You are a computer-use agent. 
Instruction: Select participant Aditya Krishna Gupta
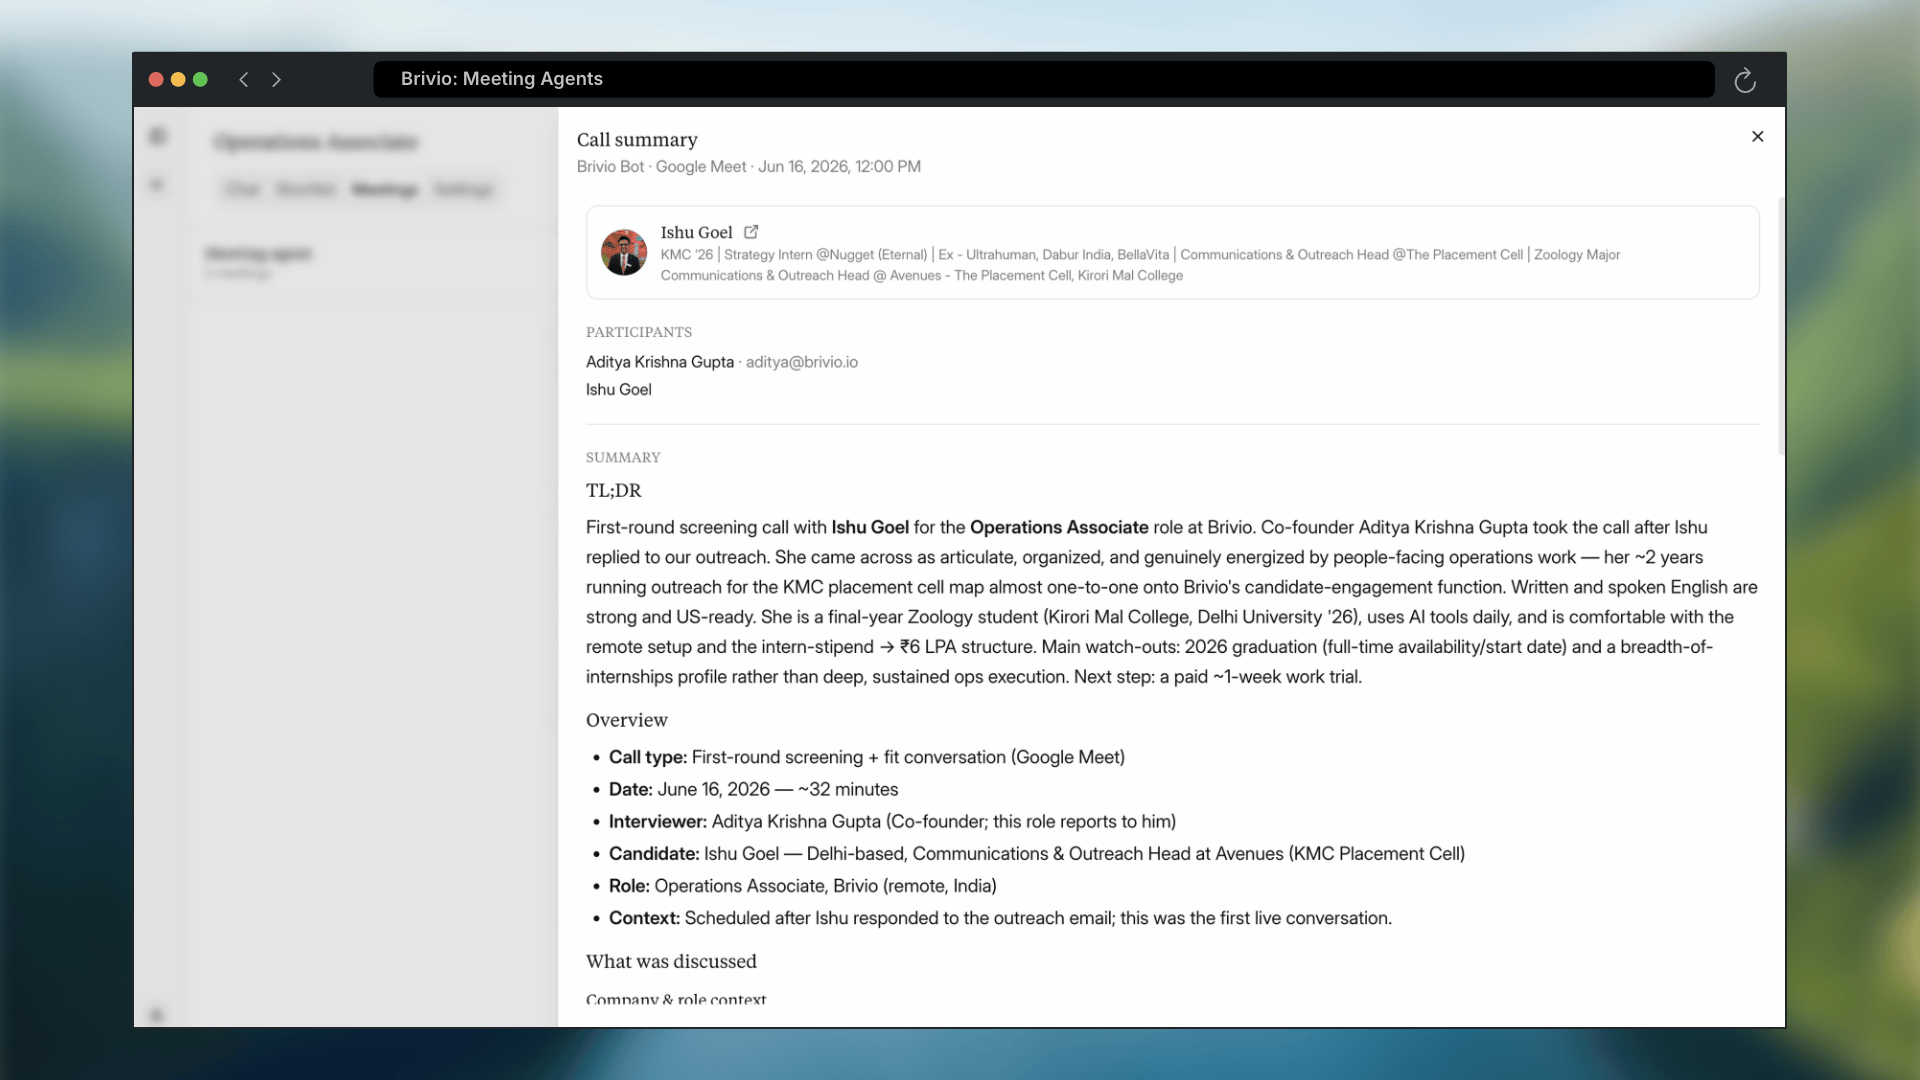(660, 362)
